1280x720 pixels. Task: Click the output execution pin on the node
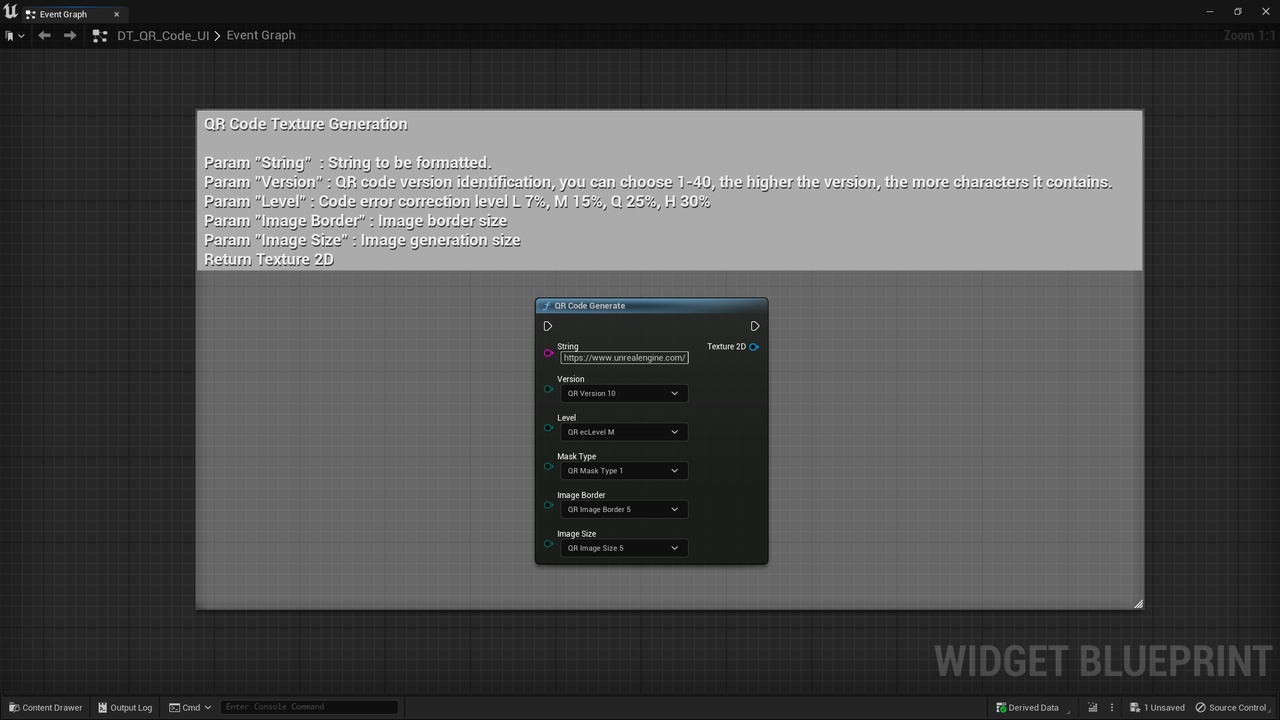pos(755,326)
